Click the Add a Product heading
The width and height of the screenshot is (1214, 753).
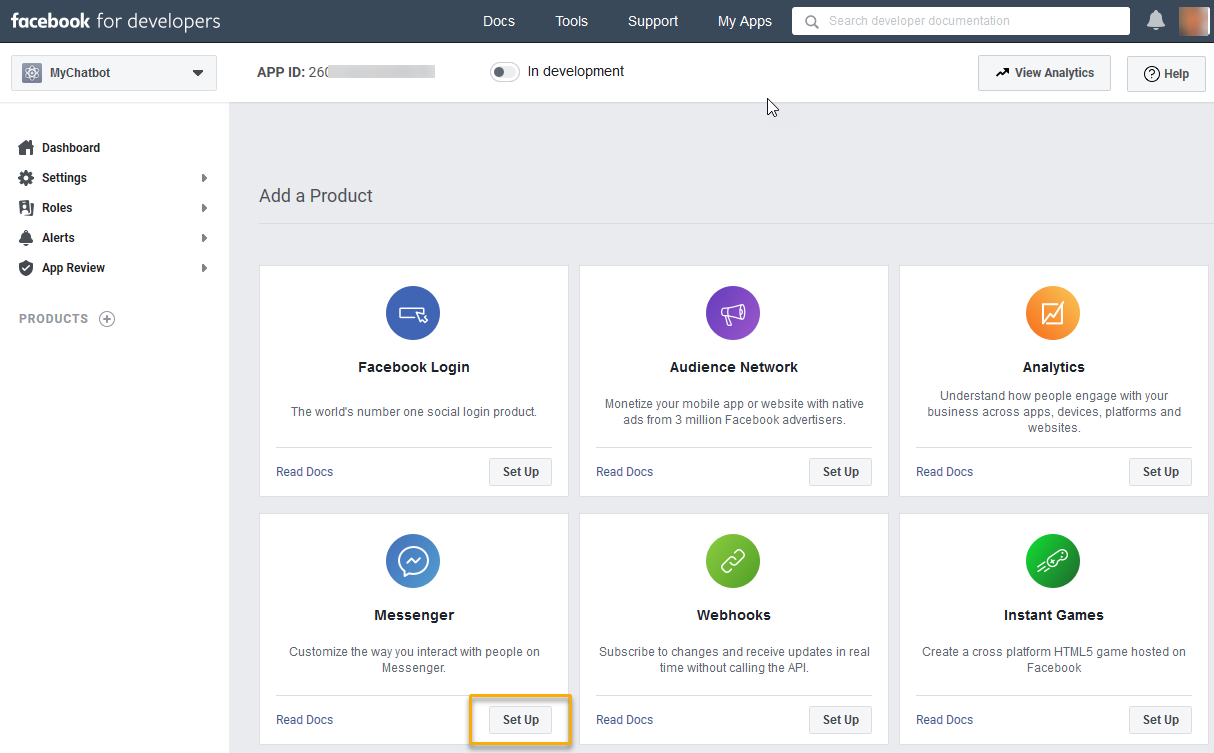pyautogui.click(x=316, y=196)
